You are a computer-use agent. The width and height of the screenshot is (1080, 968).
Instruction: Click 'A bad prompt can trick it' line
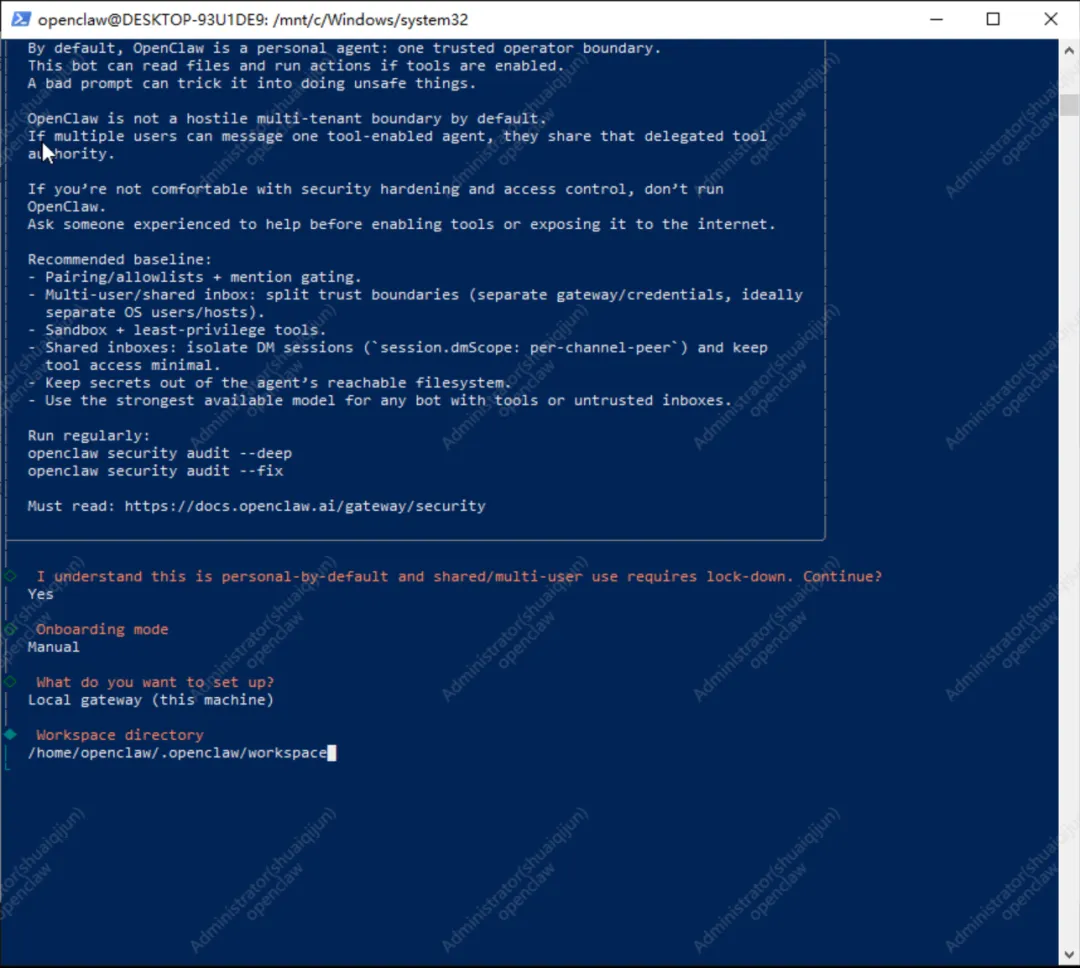click(251, 83)
